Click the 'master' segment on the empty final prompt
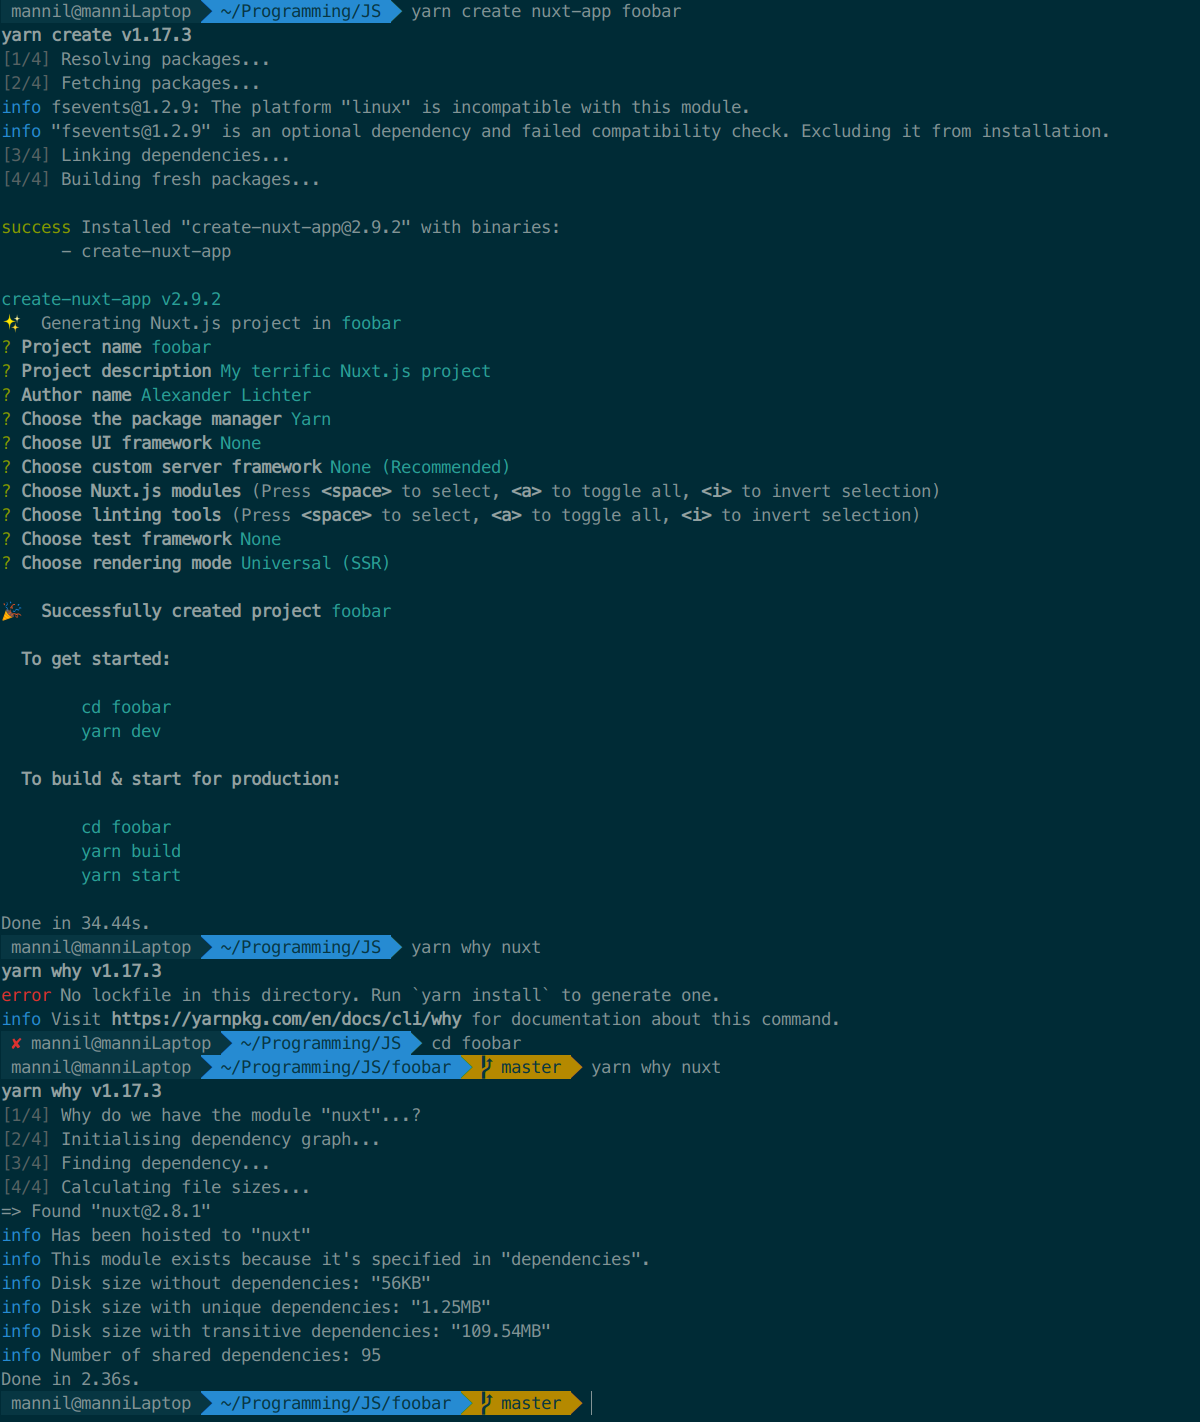 (x=531, y=1403)
